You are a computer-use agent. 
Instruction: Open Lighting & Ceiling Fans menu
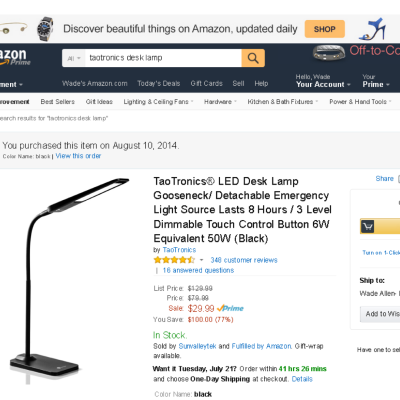(158, 102)
